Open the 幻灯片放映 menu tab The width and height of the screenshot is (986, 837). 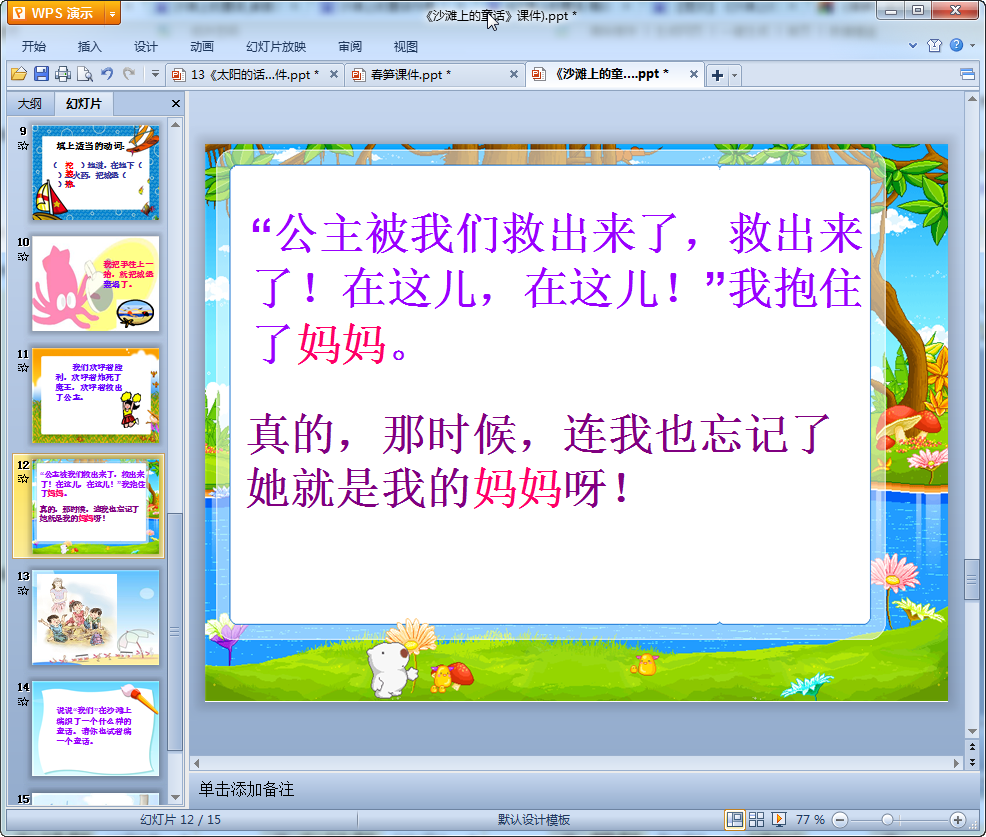tap(276, 47)
